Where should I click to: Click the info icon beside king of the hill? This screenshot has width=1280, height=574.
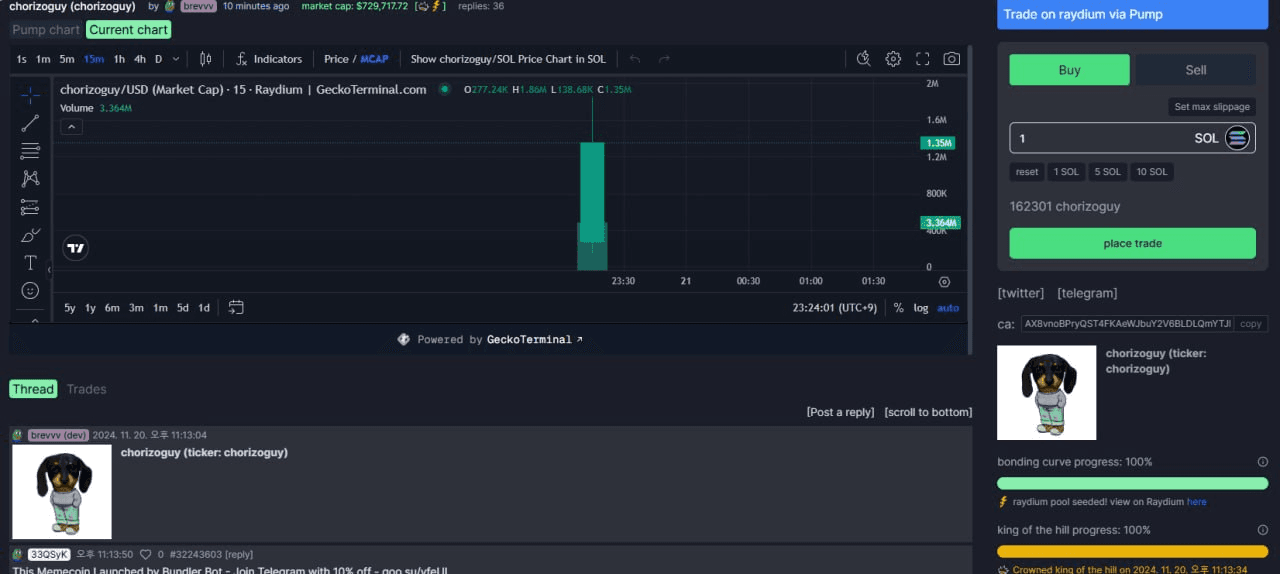tap(1262, 530)
